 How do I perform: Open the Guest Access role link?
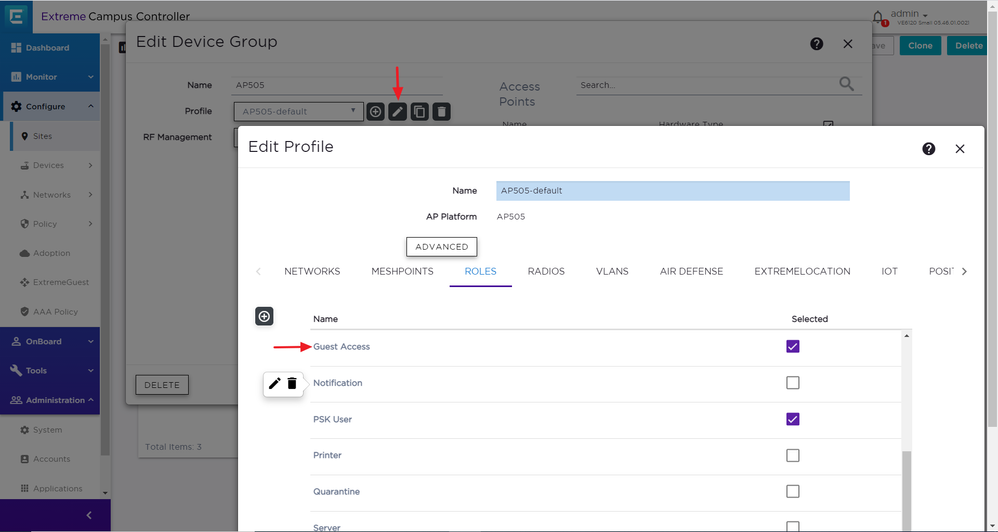[341, 347]
